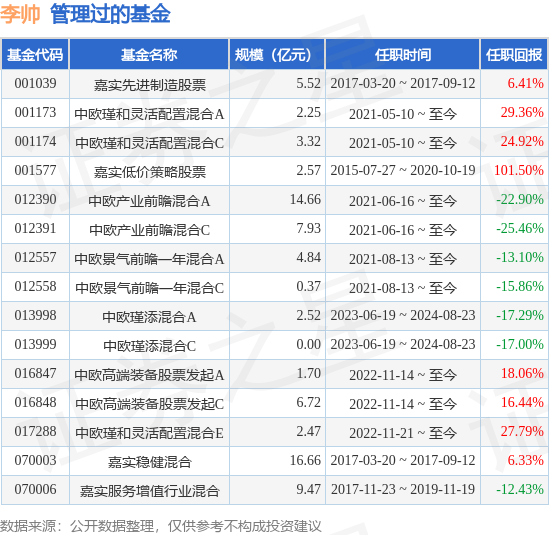
Task: Select the 任职回报 column header
Action: coord(514,55)
